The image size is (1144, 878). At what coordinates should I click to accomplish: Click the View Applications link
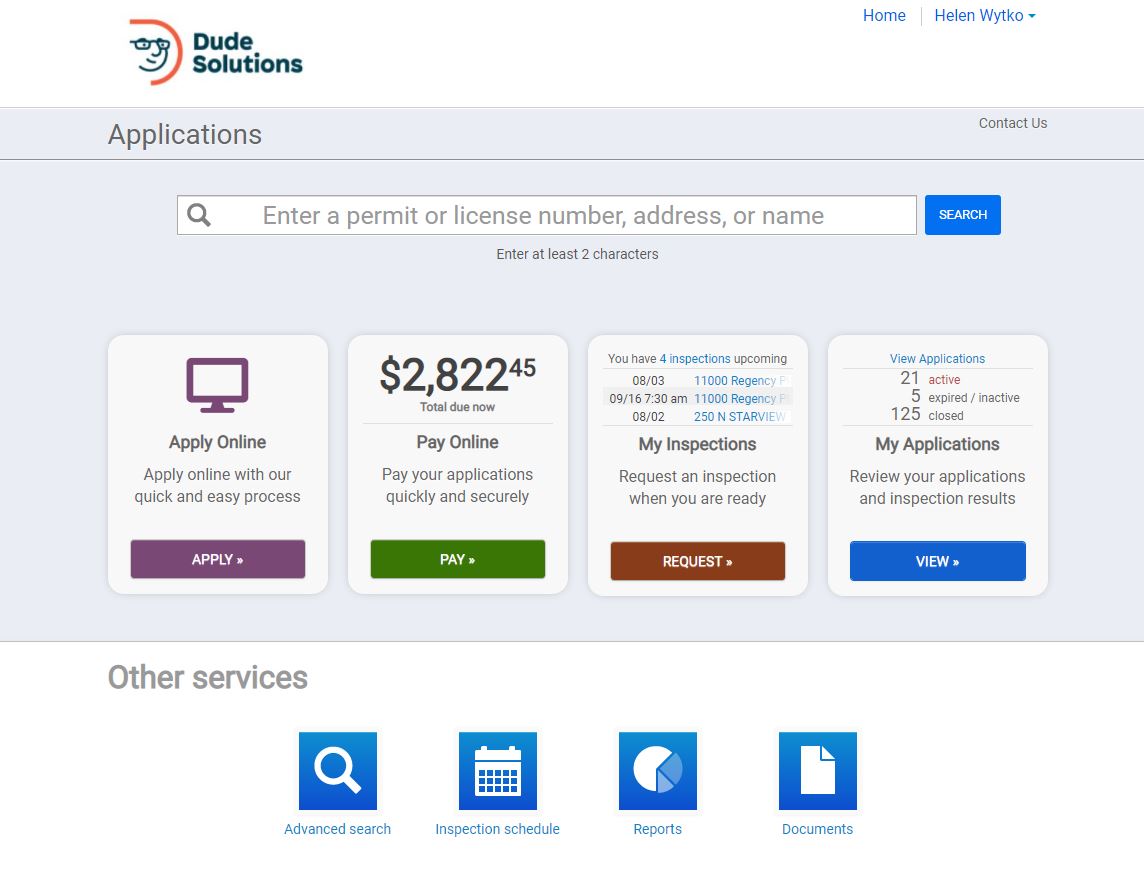point(937,358)
